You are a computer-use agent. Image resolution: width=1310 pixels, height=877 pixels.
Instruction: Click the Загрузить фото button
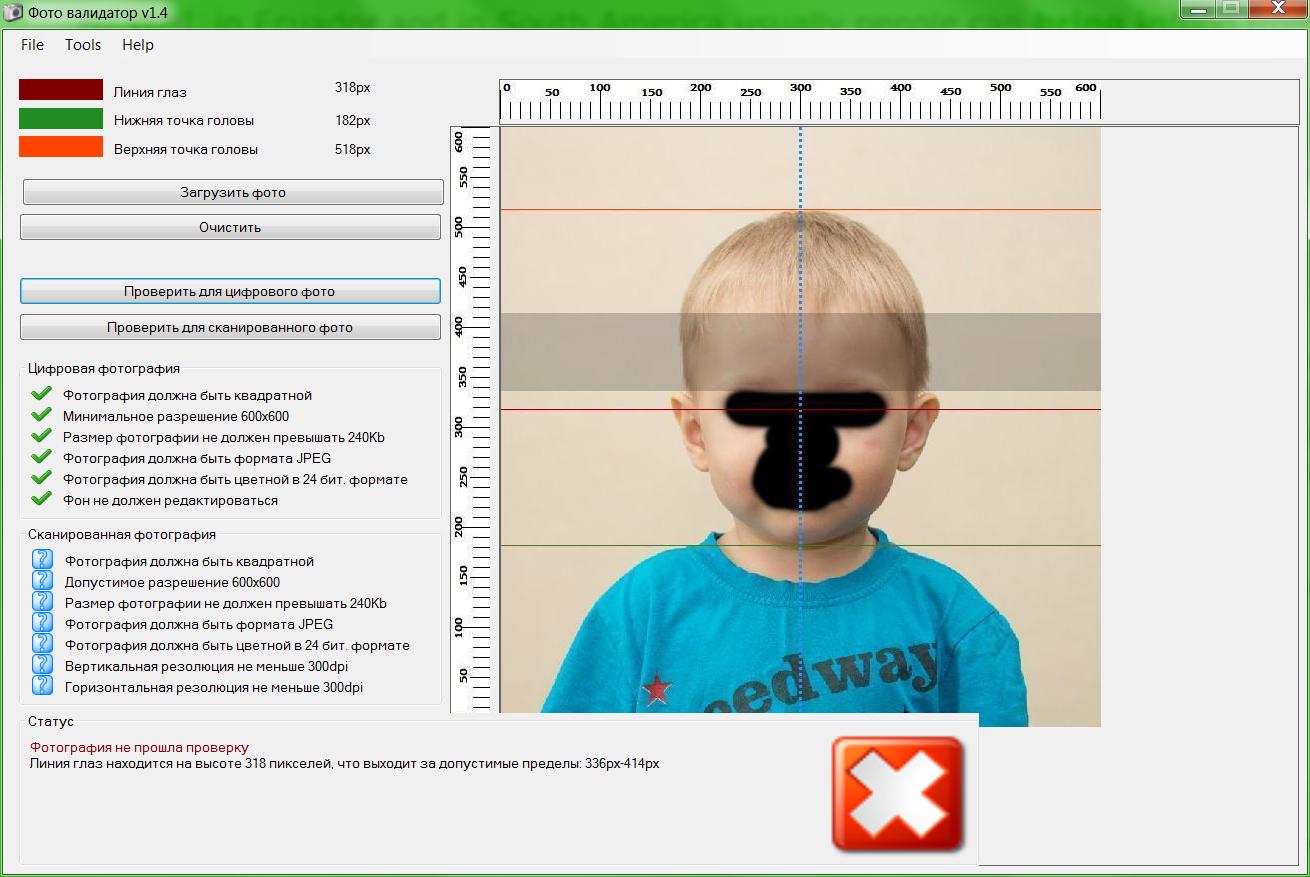233,192
